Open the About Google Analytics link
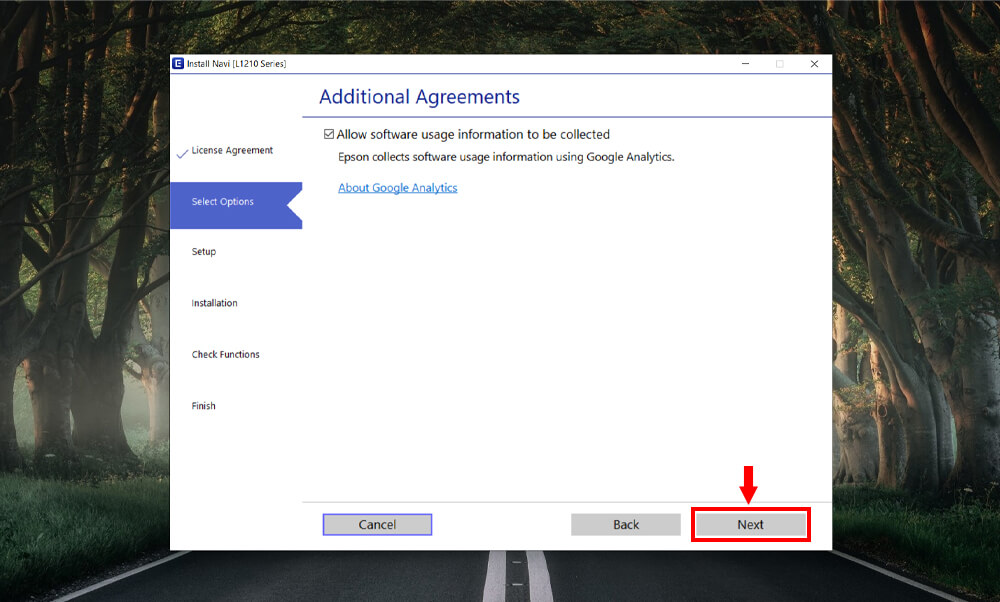 397,188
